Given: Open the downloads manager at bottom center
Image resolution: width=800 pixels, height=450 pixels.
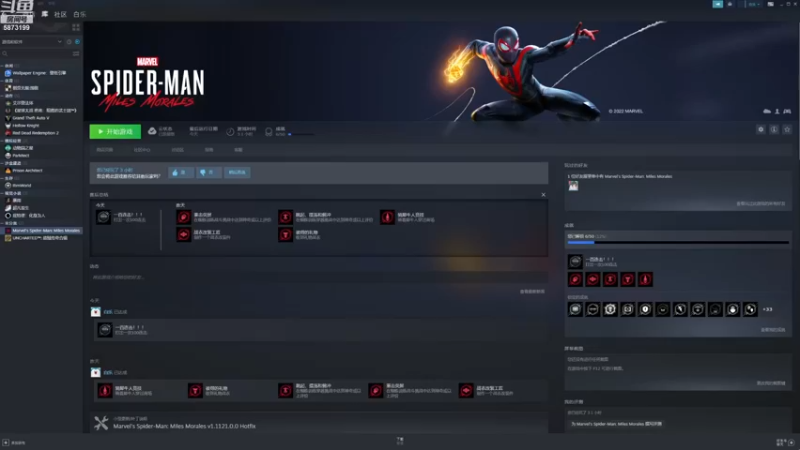Looking at the screenshot, I should pos(400,441).
